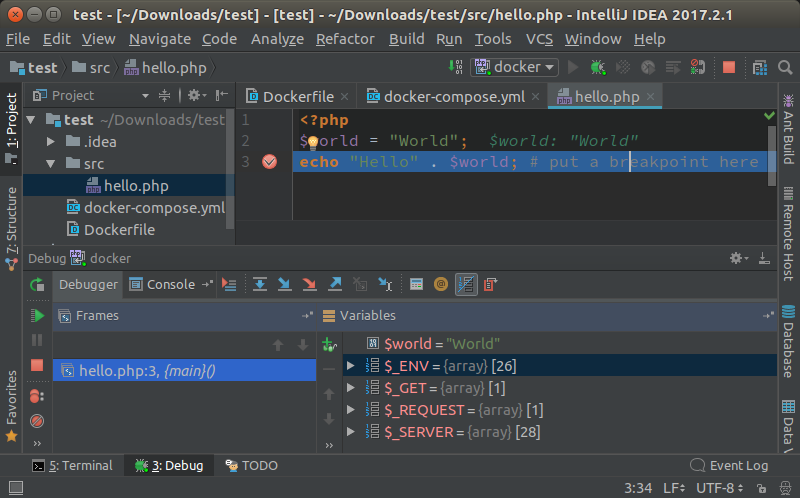The image size is (800, 498).
Task: Expand the $_GET array variable
Action: click(x=351, y=388)
